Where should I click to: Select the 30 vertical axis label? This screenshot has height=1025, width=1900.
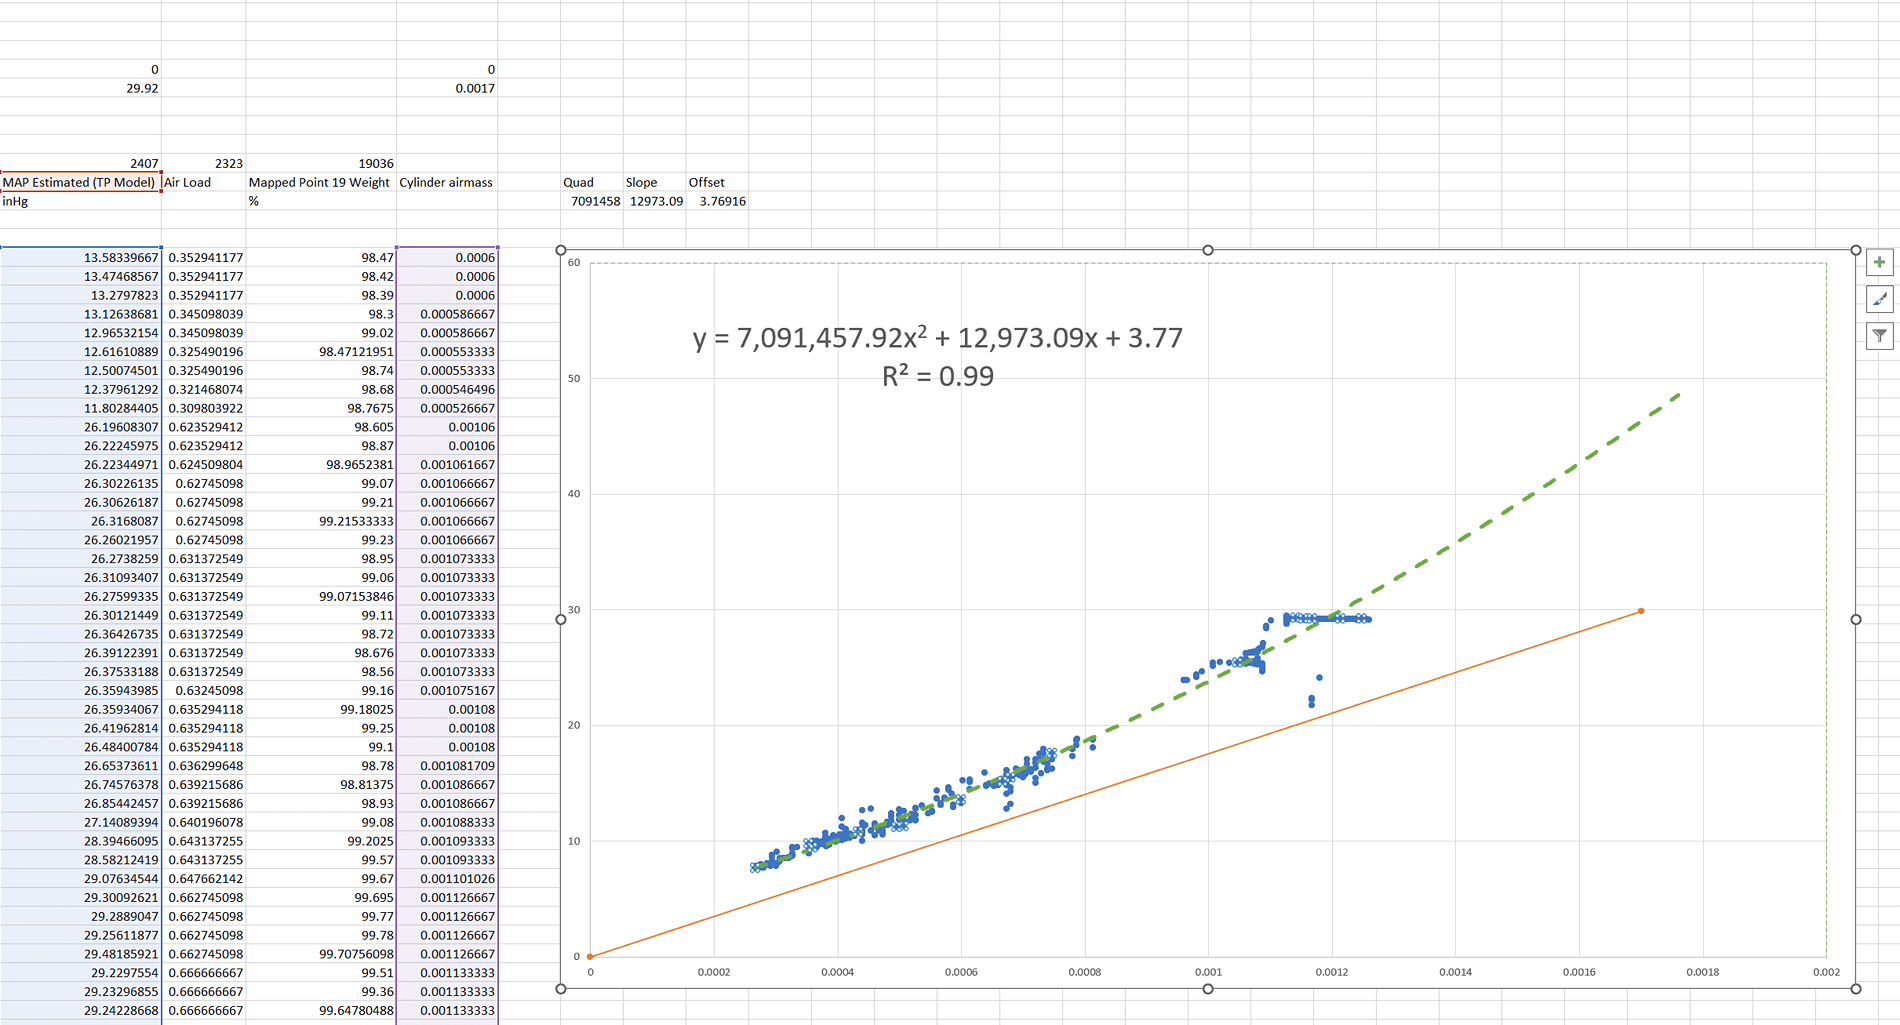tap(574, 610)
